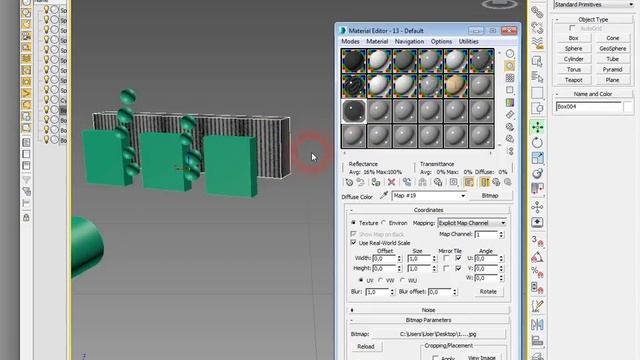The height and width of the screenshot is (360, 640).
Task: Create a Teapot primitive button
Action: tap(573, 80)
